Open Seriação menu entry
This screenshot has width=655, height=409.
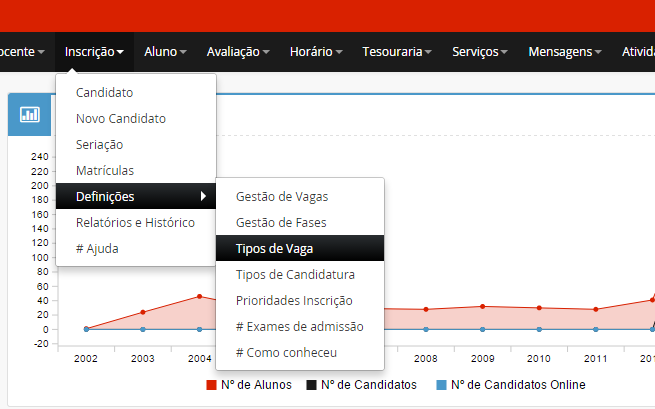(x=100, y=144)
